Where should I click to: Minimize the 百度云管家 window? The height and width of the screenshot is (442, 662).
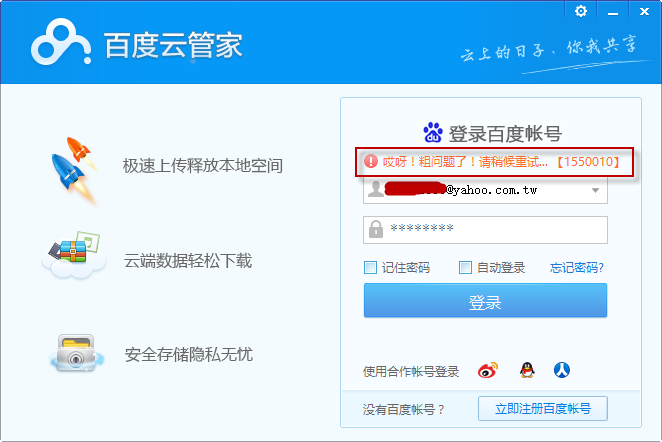click(613, 12)
